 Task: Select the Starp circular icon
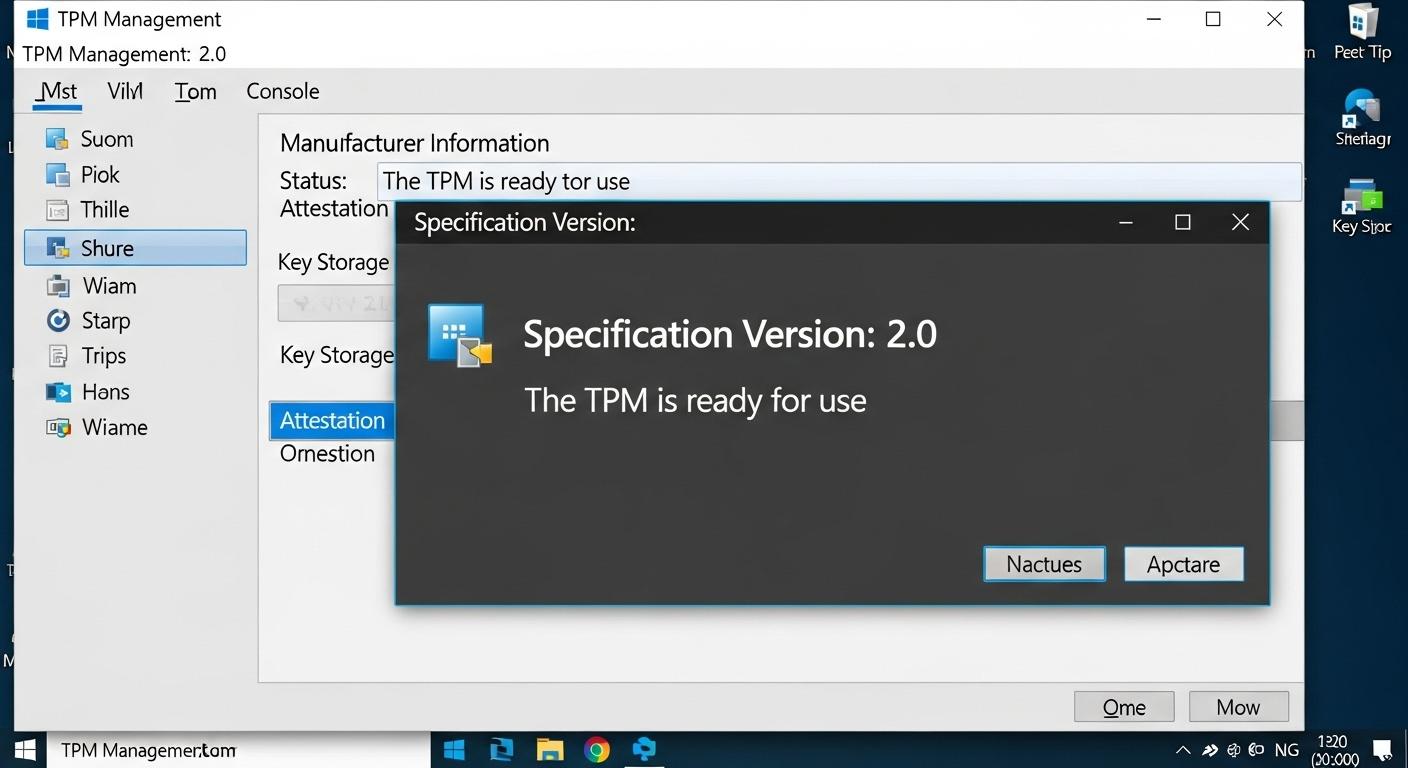58,321
